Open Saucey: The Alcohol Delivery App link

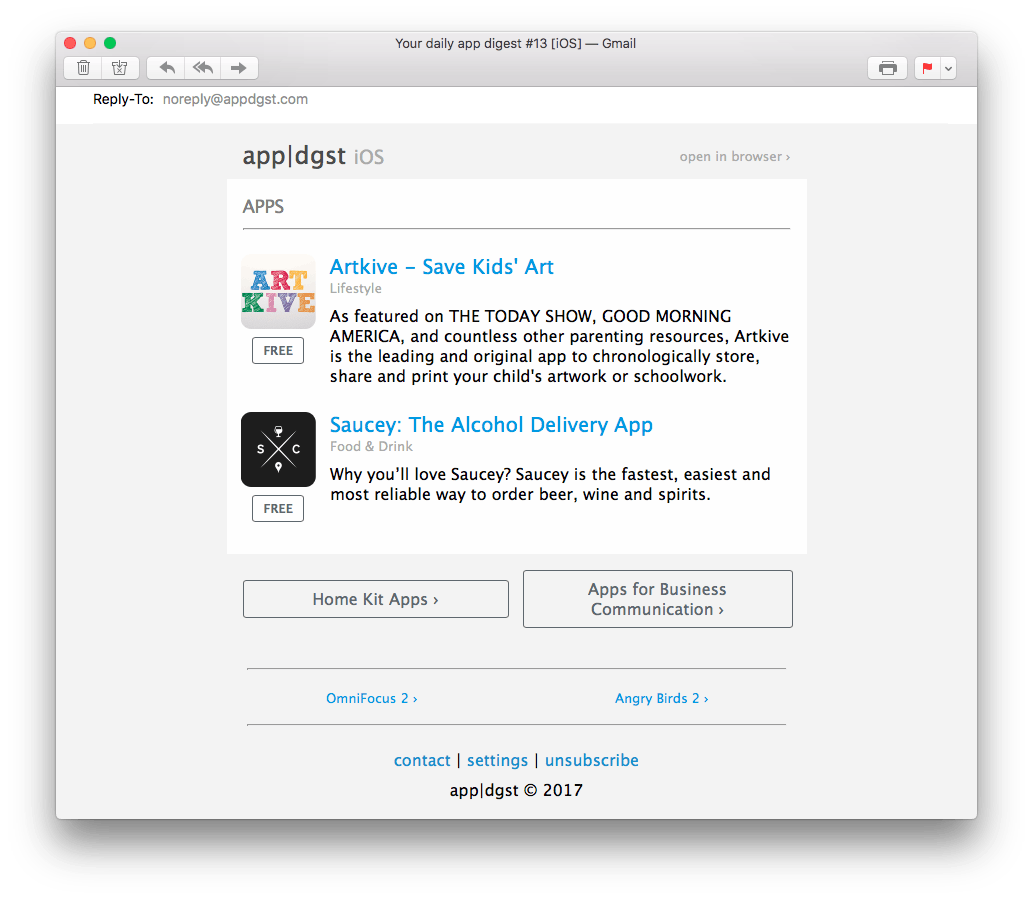click(x=491, y=425)
